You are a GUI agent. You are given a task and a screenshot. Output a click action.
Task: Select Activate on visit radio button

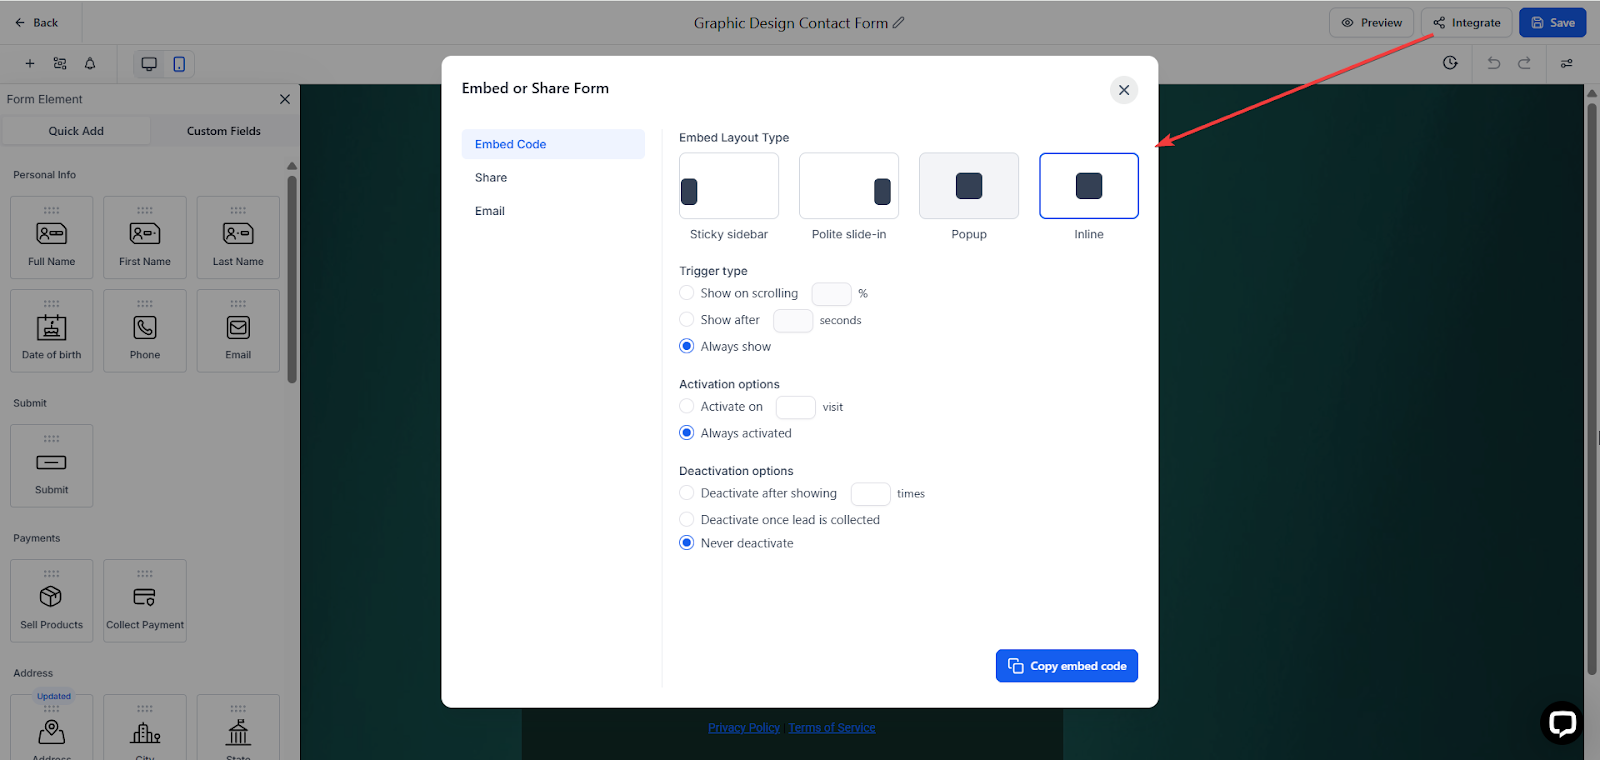point(686,406)
